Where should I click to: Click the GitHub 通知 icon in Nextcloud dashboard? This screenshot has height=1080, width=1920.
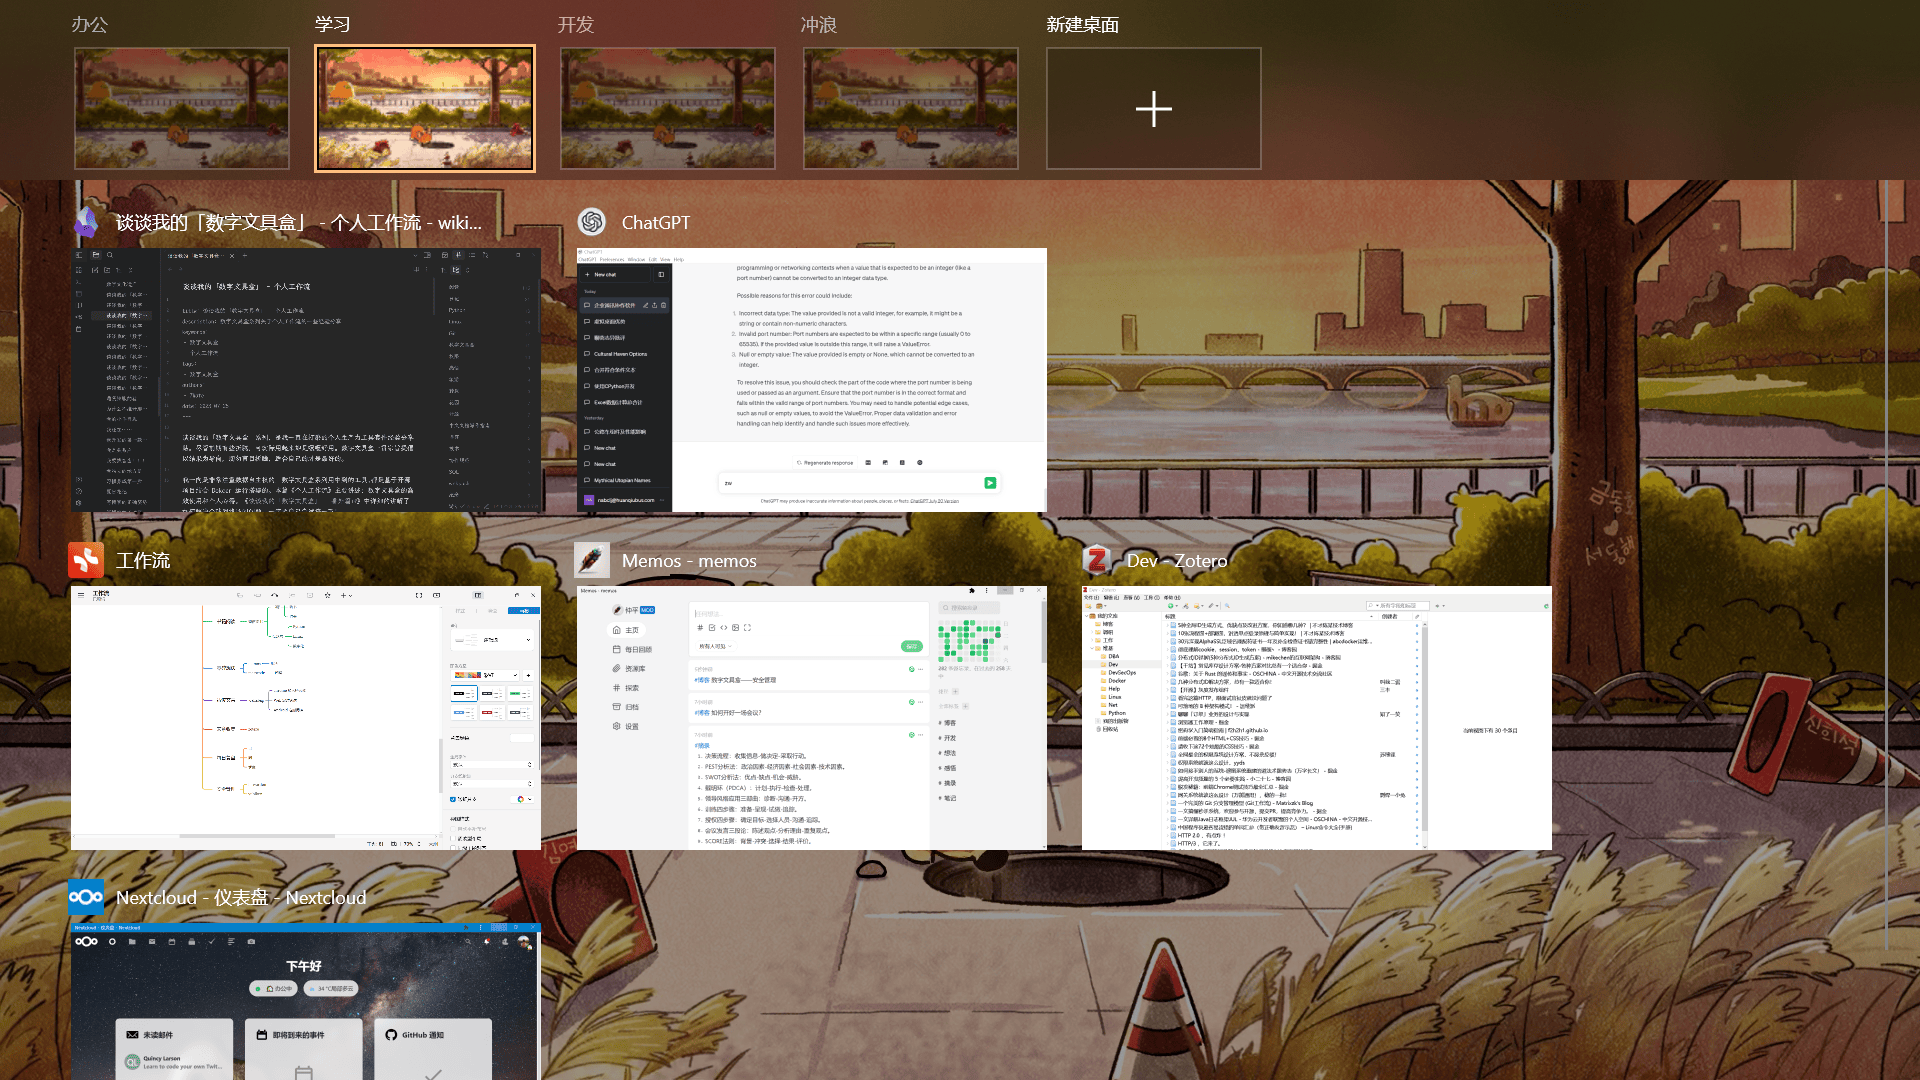pyautogui.click(x=391, y=1035)
